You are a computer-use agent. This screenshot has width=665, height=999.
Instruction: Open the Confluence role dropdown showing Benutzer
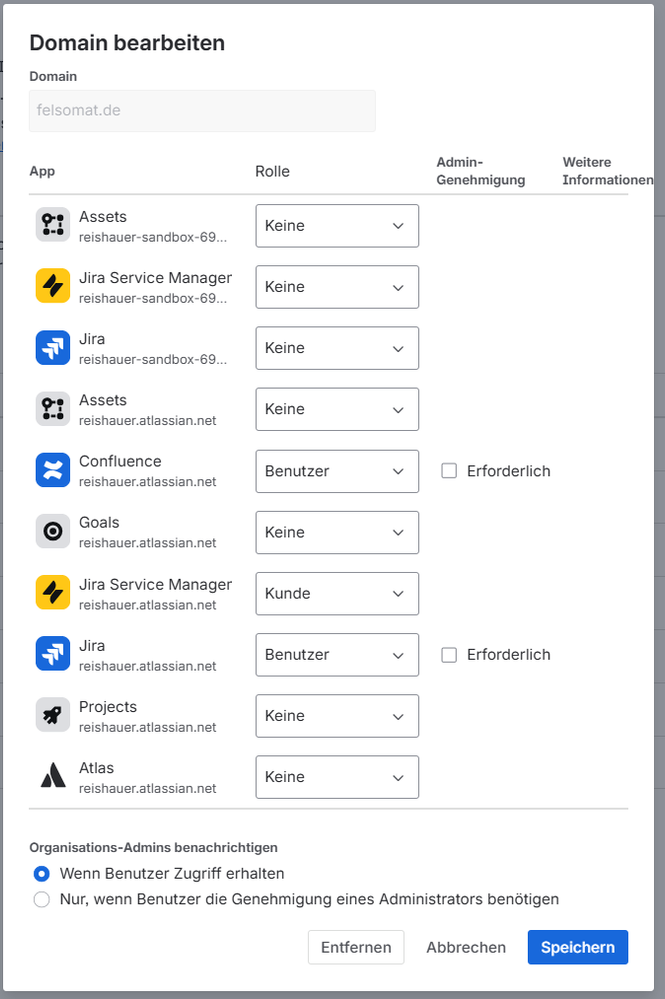(337, 471)
